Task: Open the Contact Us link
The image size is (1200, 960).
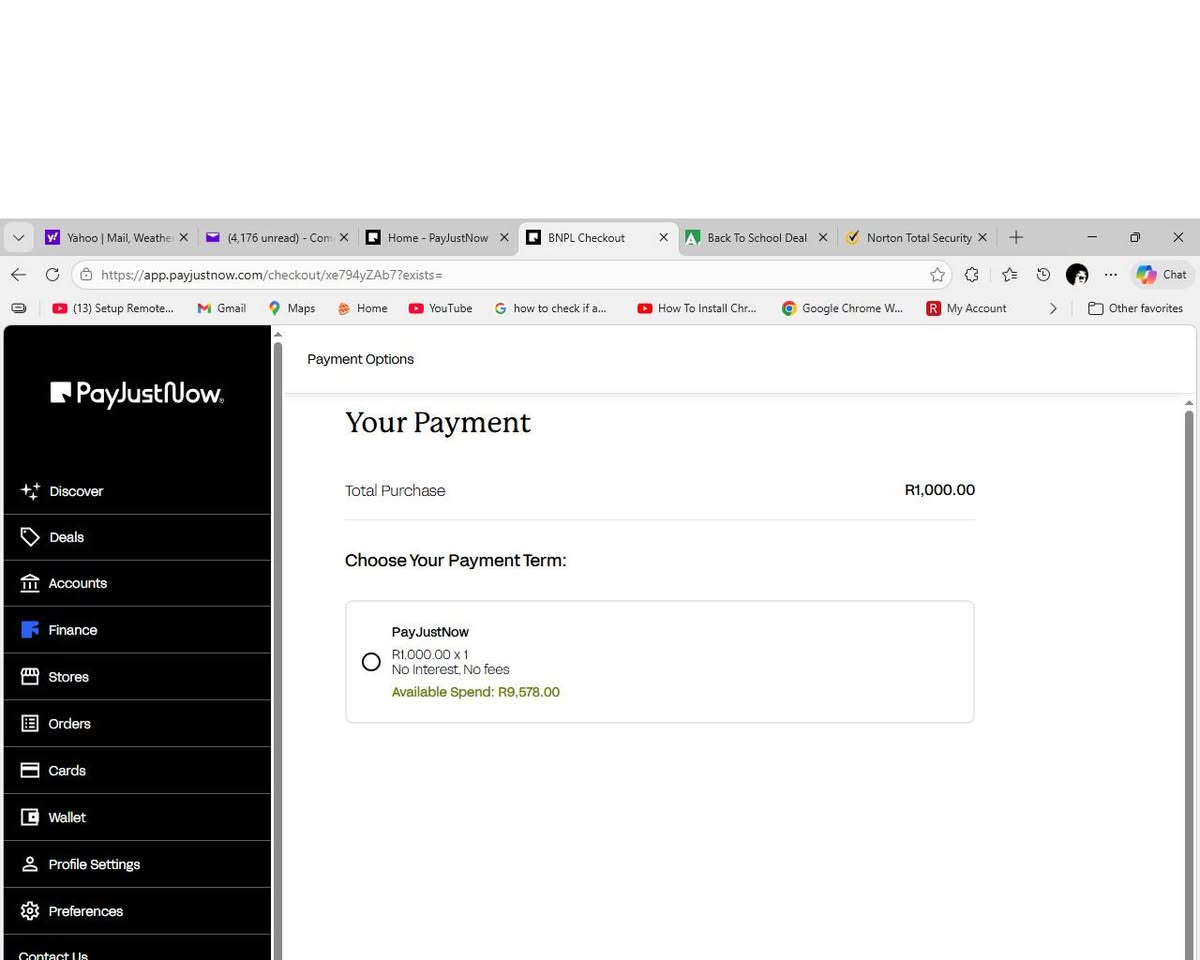Action: (53, 955)
